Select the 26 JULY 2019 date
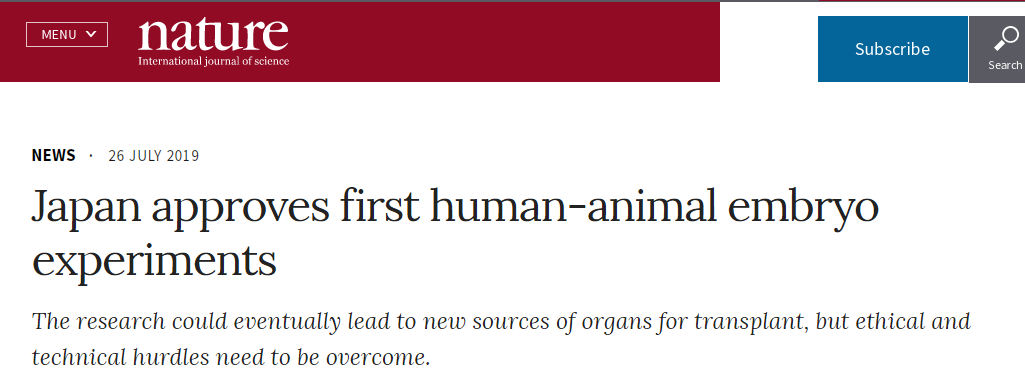The image size is (1025, 390). pyautogui.click(x=154, y=156)
